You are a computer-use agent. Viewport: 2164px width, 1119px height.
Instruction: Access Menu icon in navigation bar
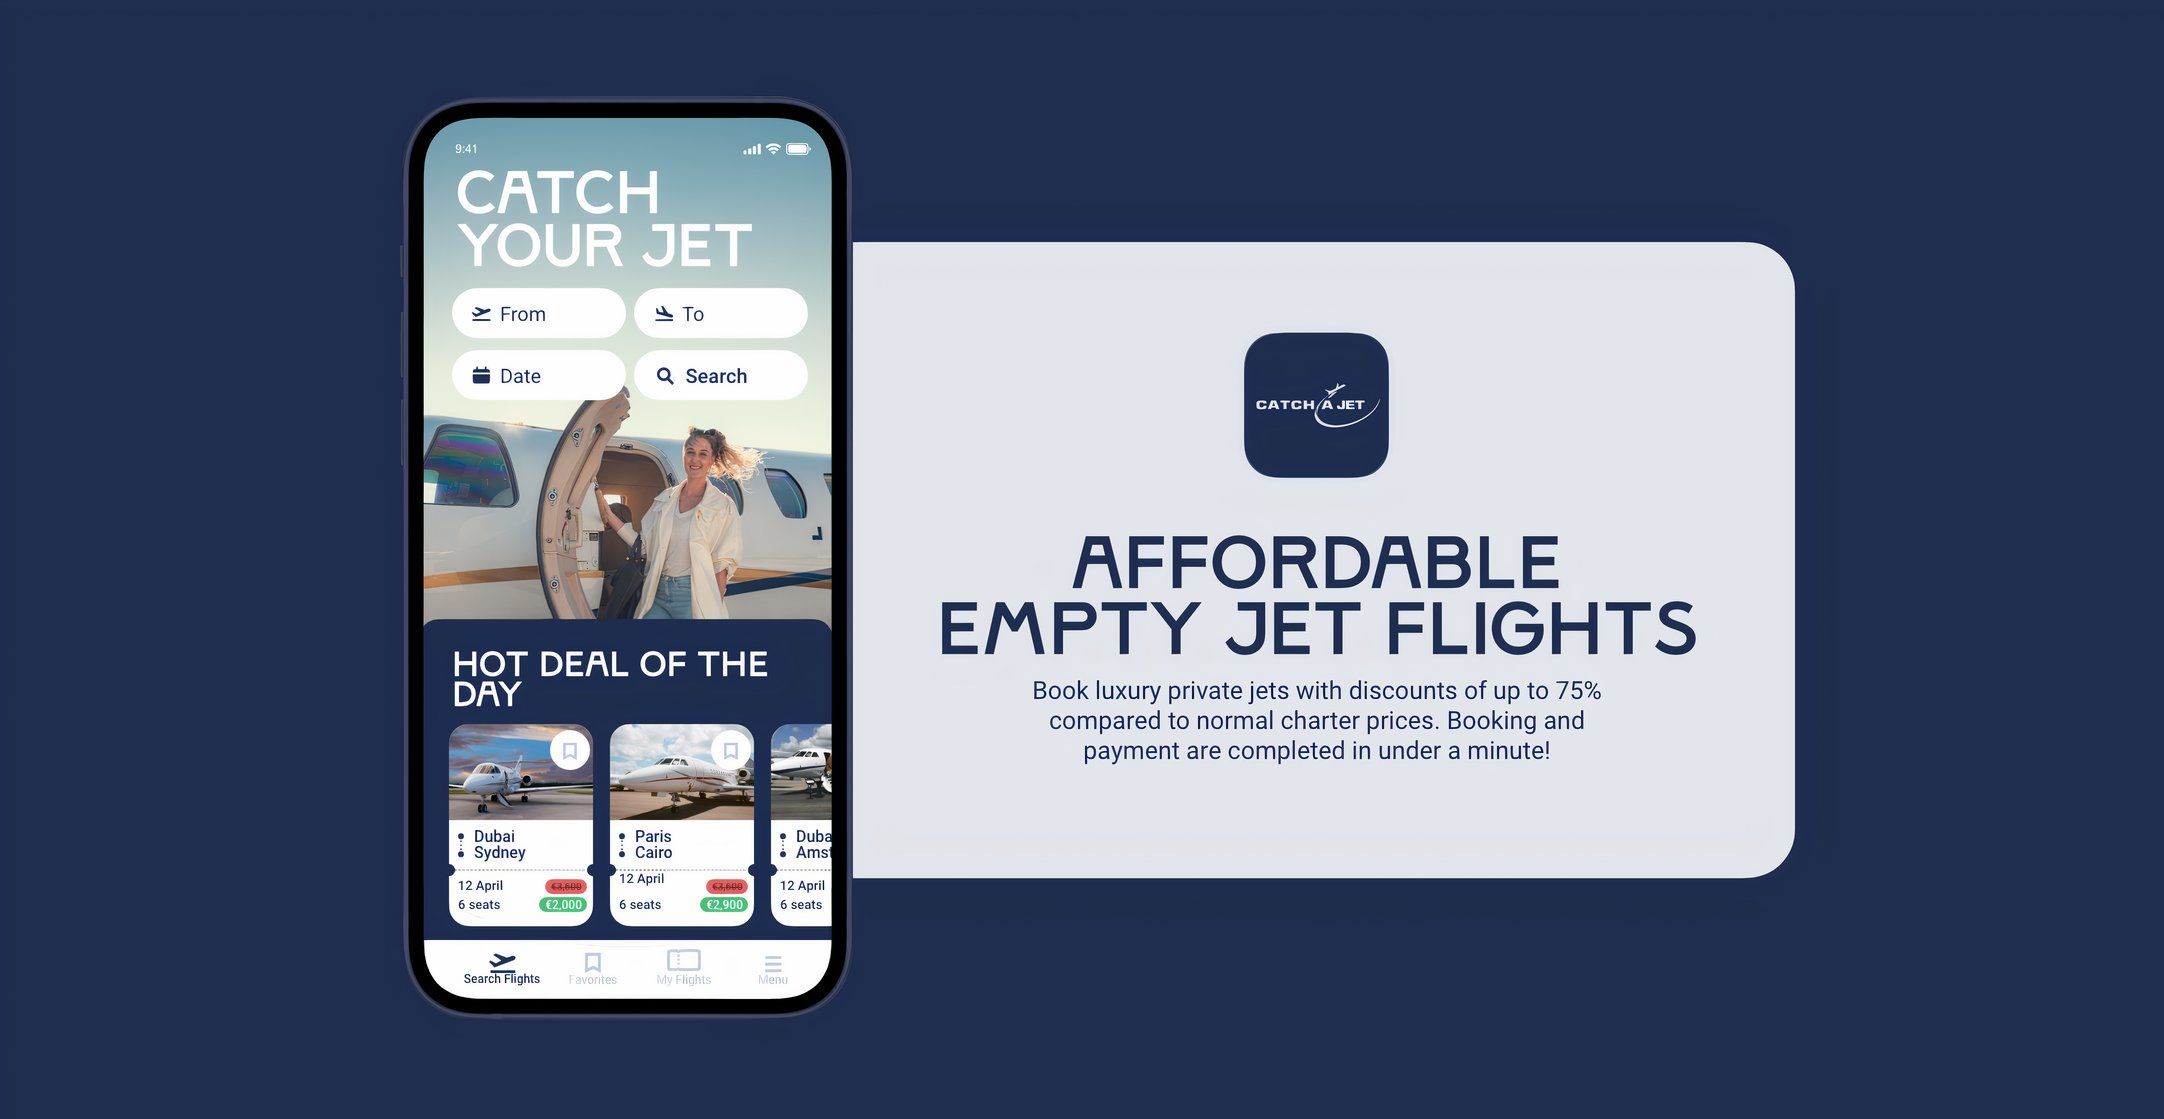(x=773, y=959)
